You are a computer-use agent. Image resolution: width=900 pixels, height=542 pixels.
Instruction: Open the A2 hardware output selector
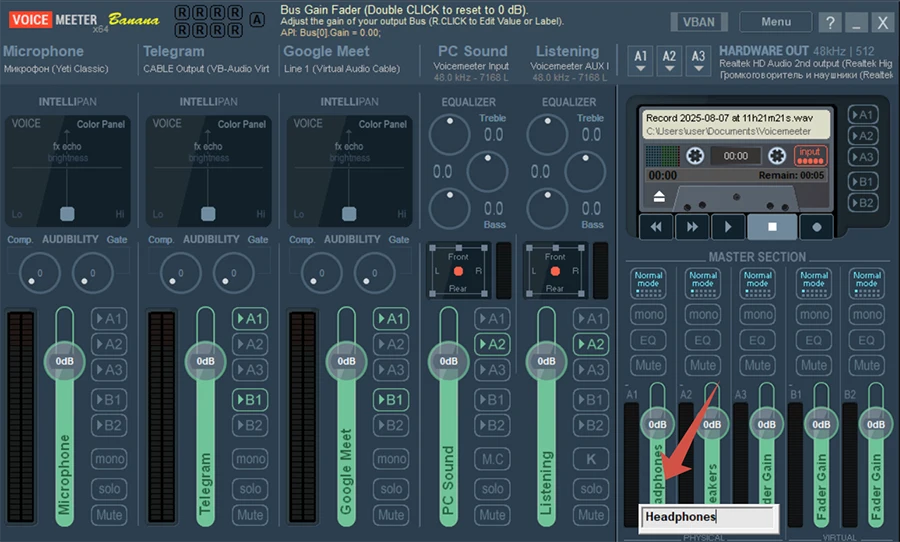(x=669, y=59)
